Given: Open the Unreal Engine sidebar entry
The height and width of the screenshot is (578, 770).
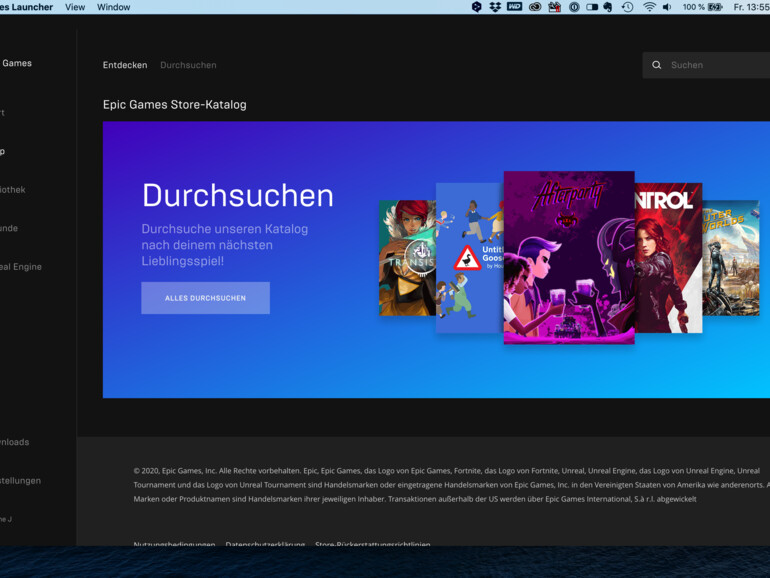Looking at the screenshot, I should pos(22,267).
